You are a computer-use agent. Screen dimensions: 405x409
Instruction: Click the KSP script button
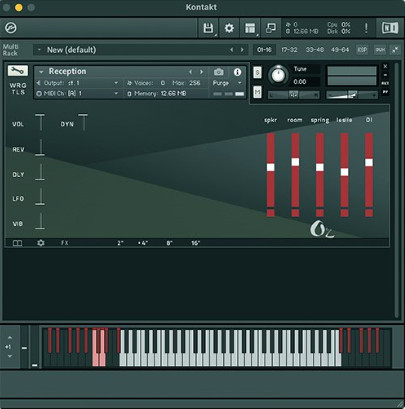[x=362, y=50]
